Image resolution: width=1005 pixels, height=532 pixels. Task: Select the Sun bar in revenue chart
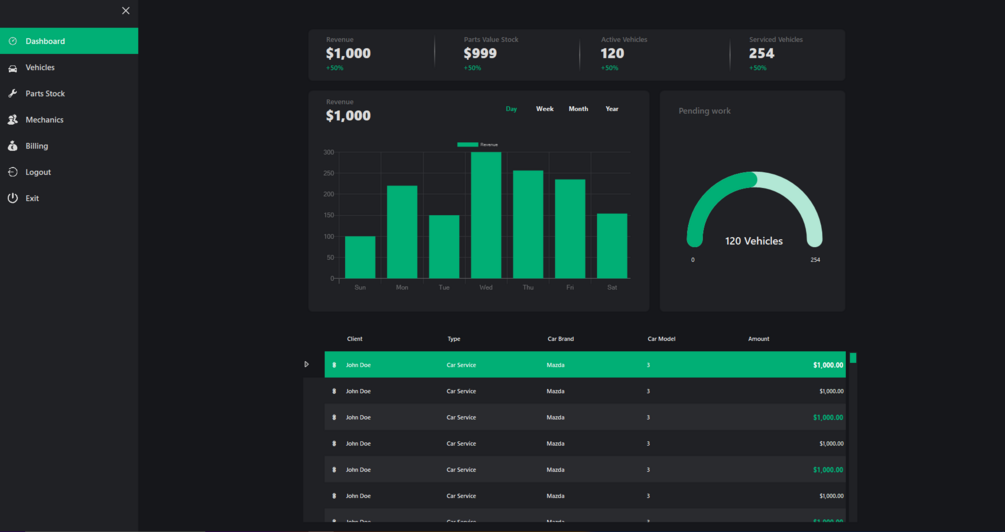click(360, 257)
